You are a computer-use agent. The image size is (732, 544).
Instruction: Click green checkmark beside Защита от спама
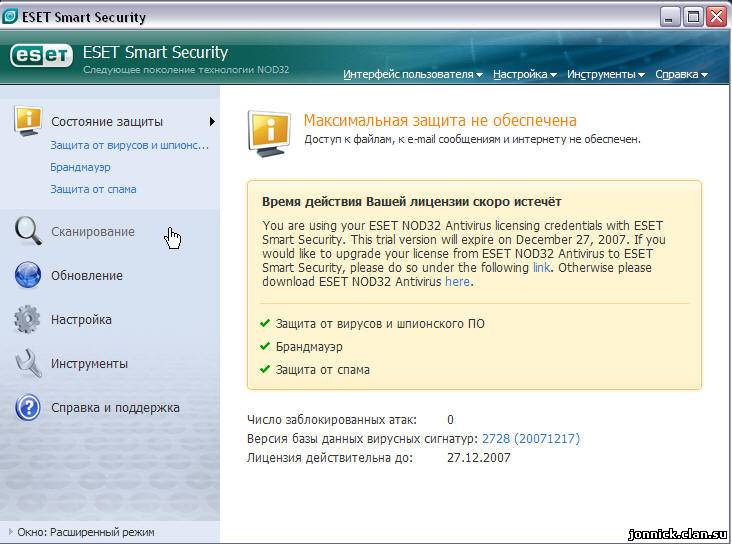[x=265, y=369]
